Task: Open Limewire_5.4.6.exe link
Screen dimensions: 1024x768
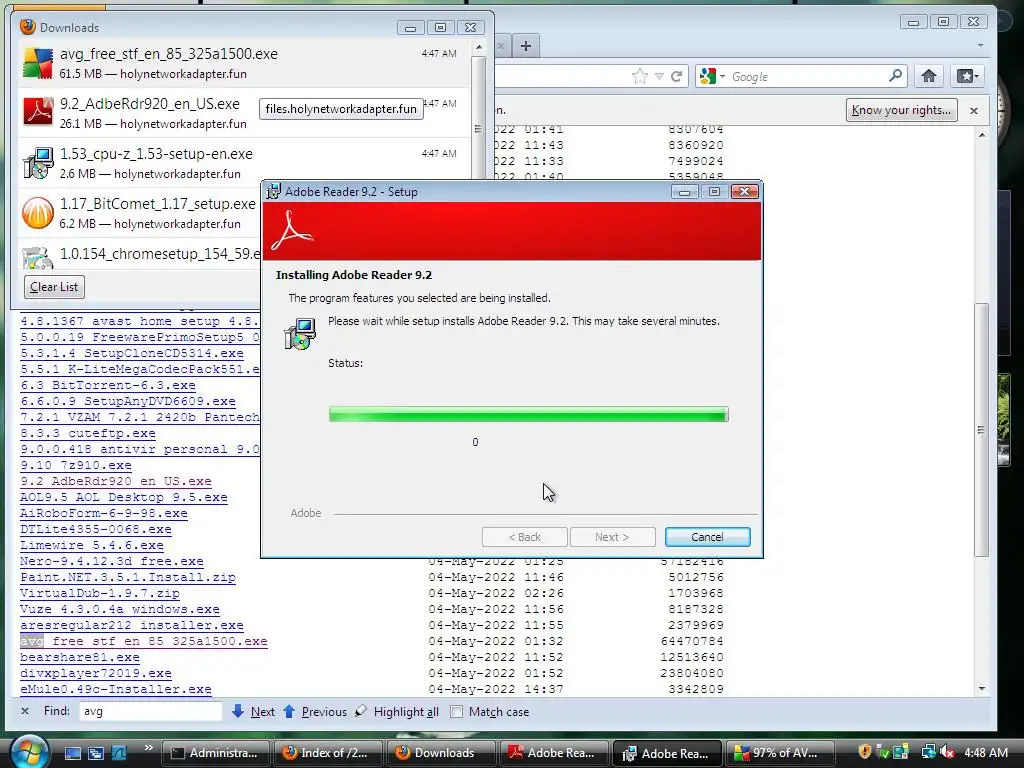Action: pos(92,545)
